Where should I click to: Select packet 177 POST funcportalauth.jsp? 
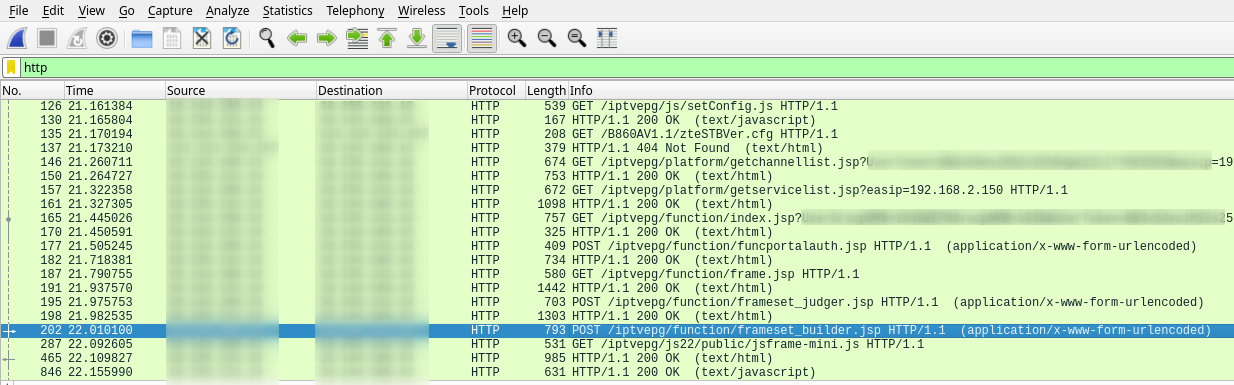point(617,246)
